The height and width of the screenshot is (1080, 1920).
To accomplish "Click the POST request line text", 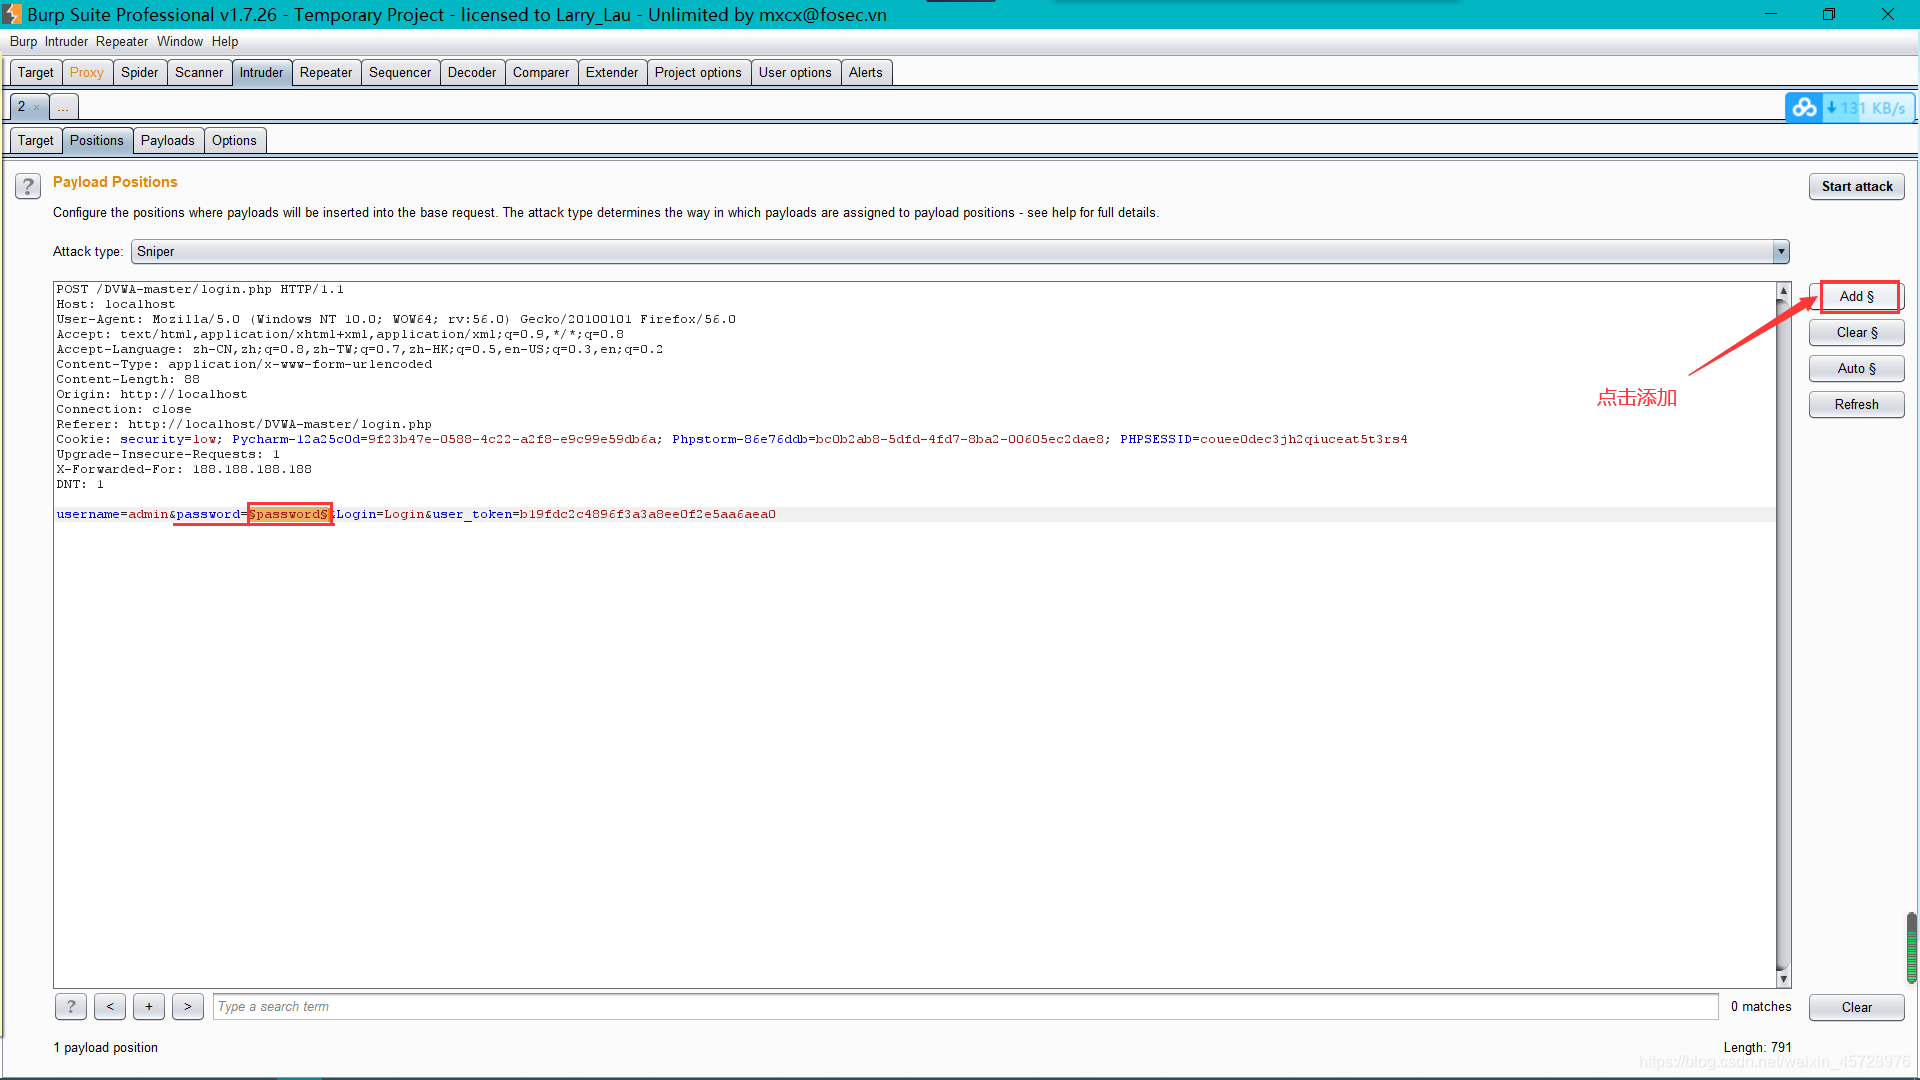I will click(200, 289).
